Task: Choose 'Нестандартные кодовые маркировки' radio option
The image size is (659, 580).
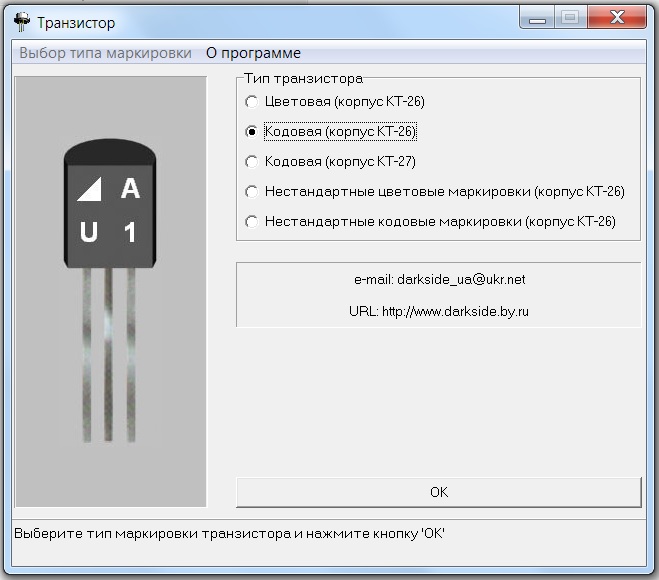Action: pos(251,222)
